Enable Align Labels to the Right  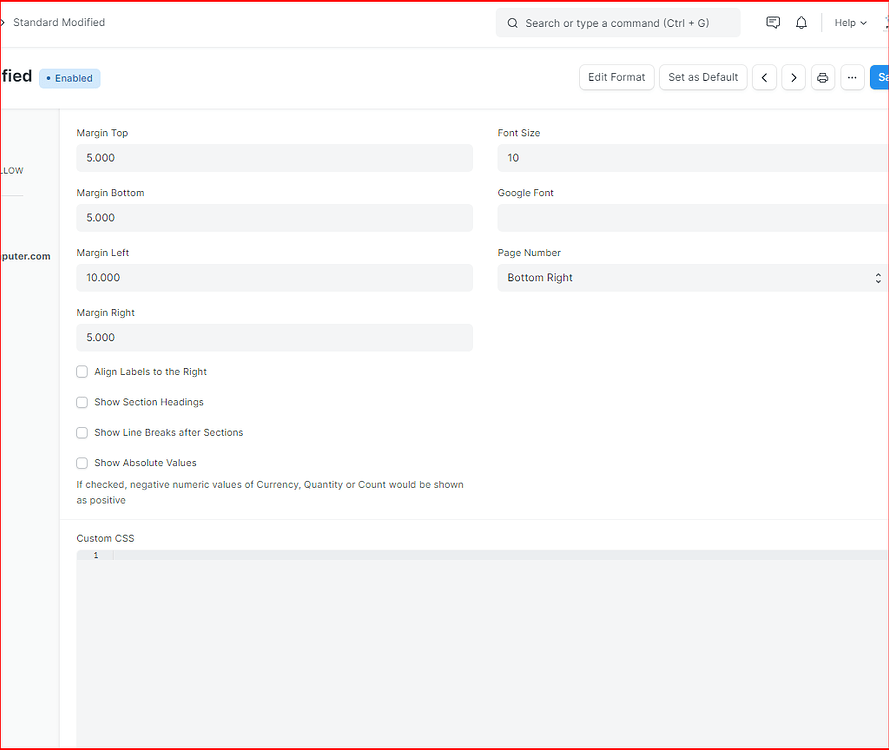[82, 372]
